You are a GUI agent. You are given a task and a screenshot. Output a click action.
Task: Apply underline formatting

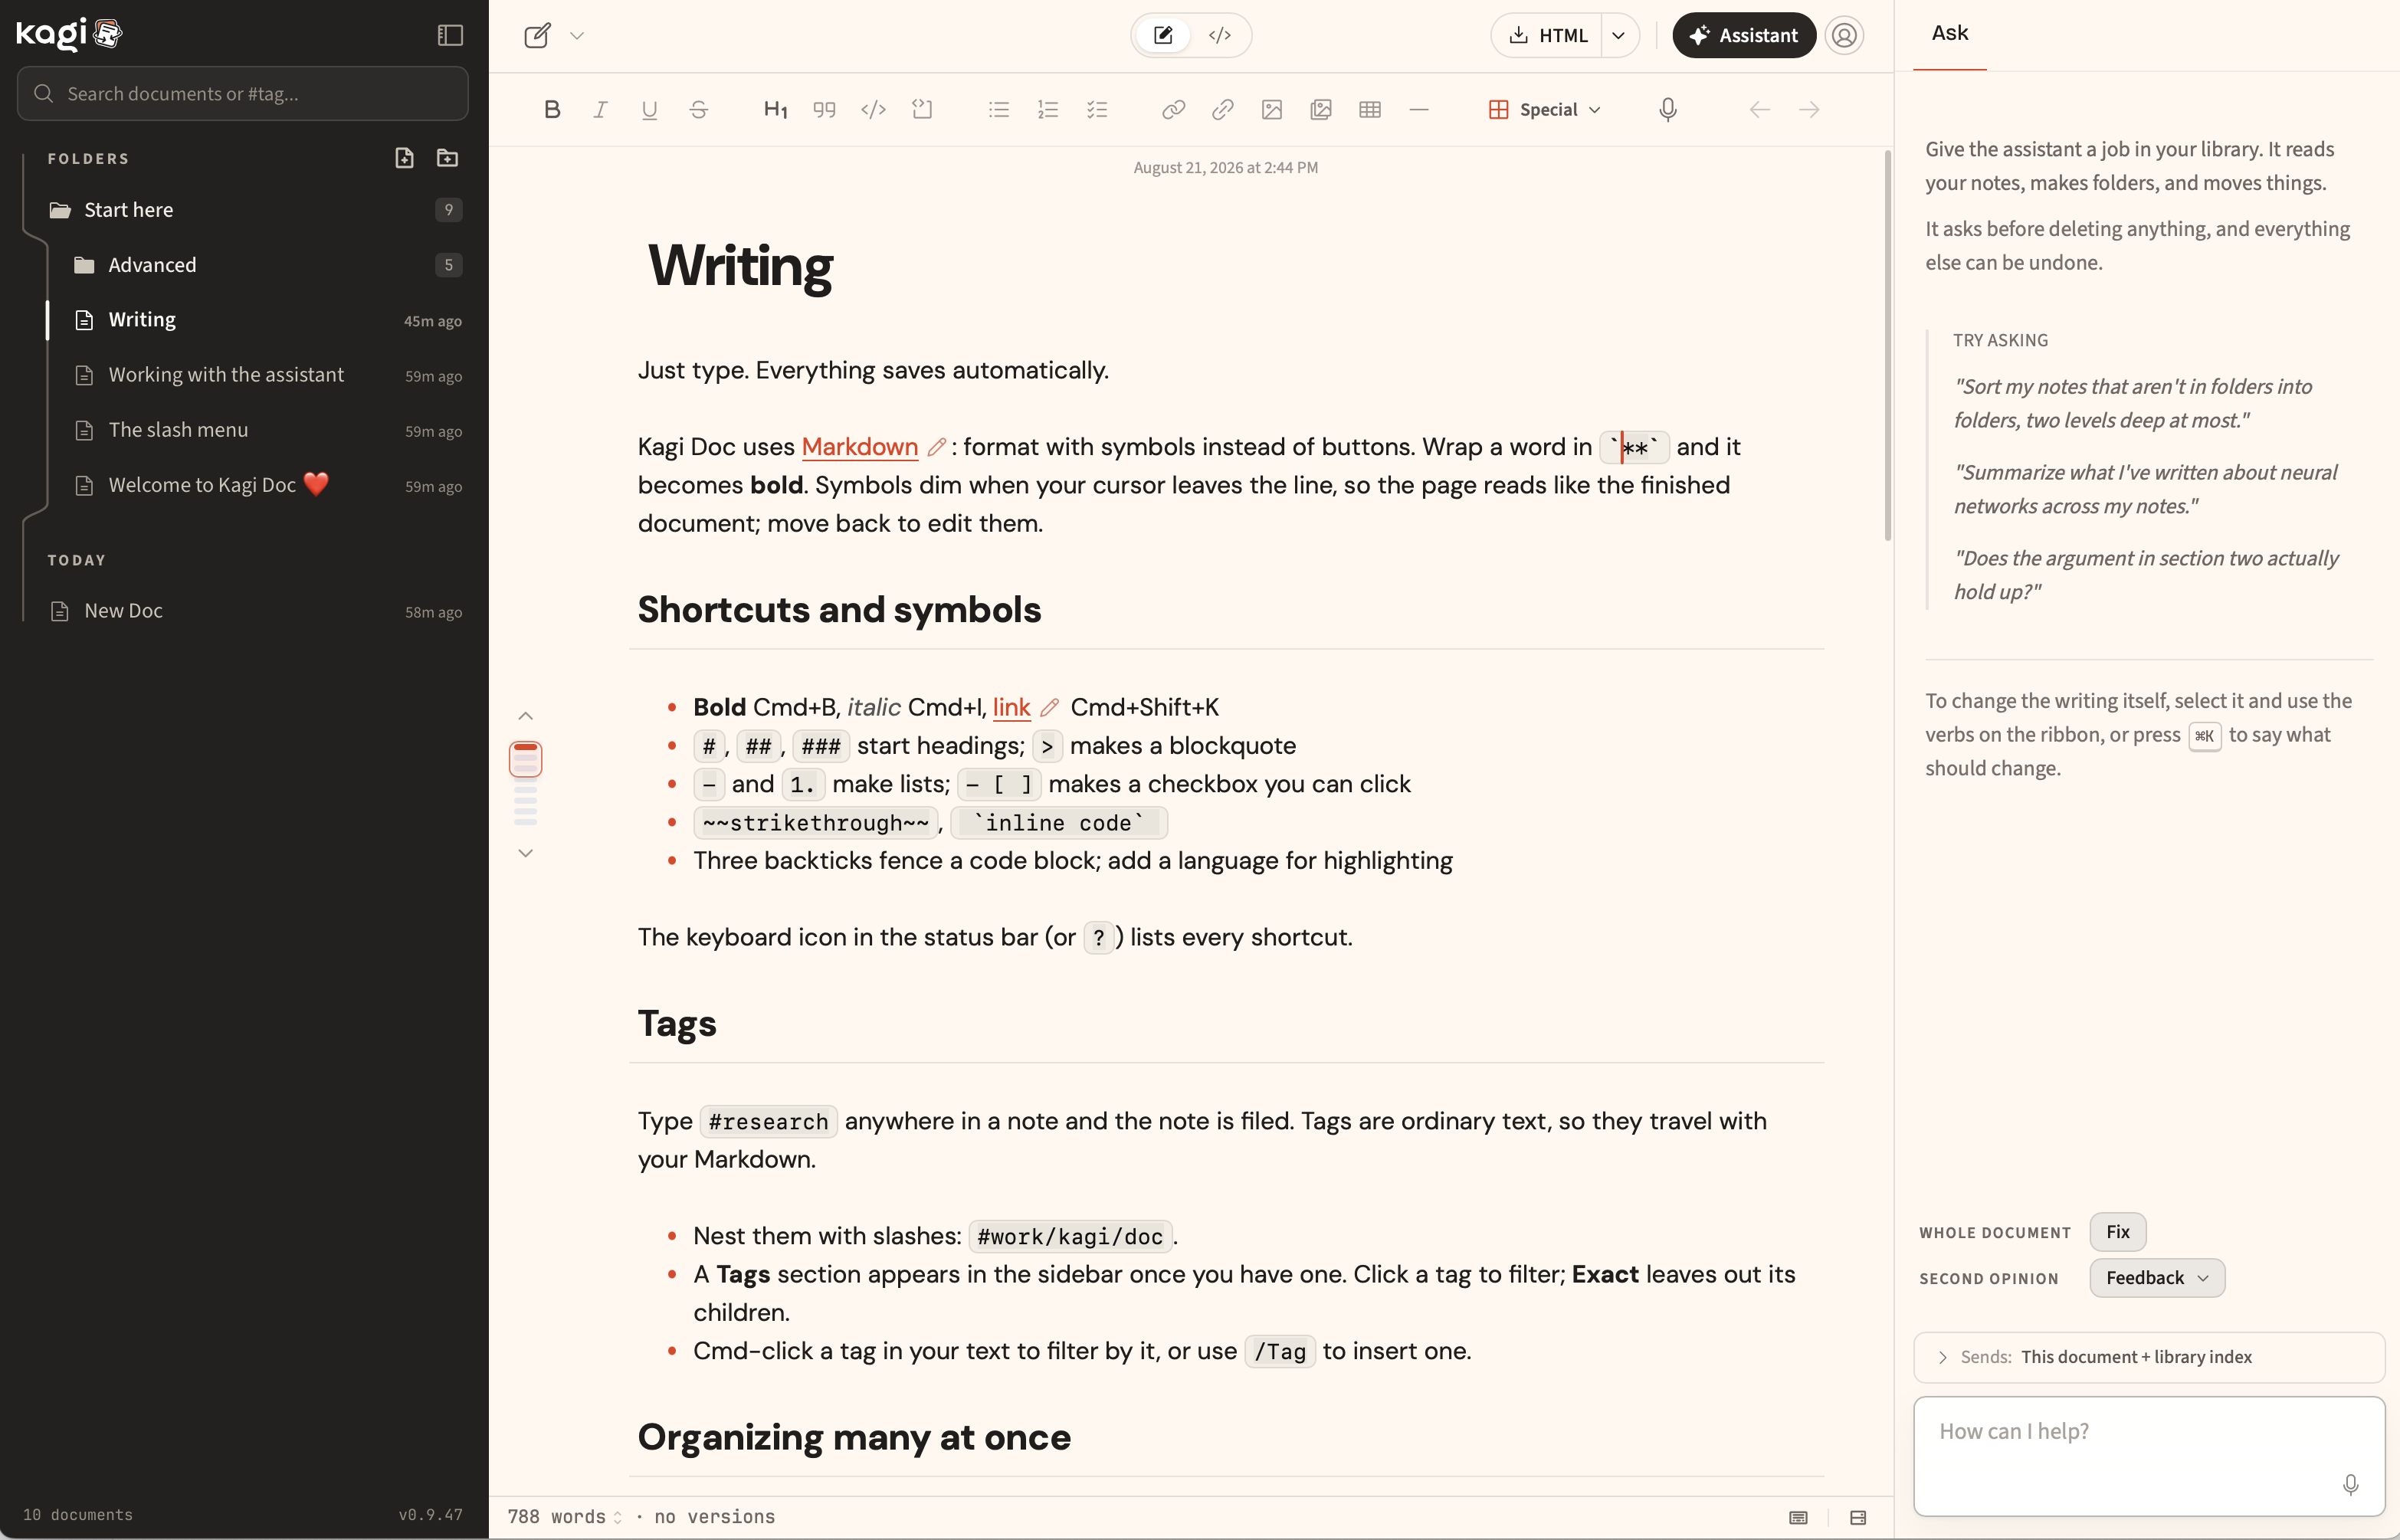[x=649, y=110]
